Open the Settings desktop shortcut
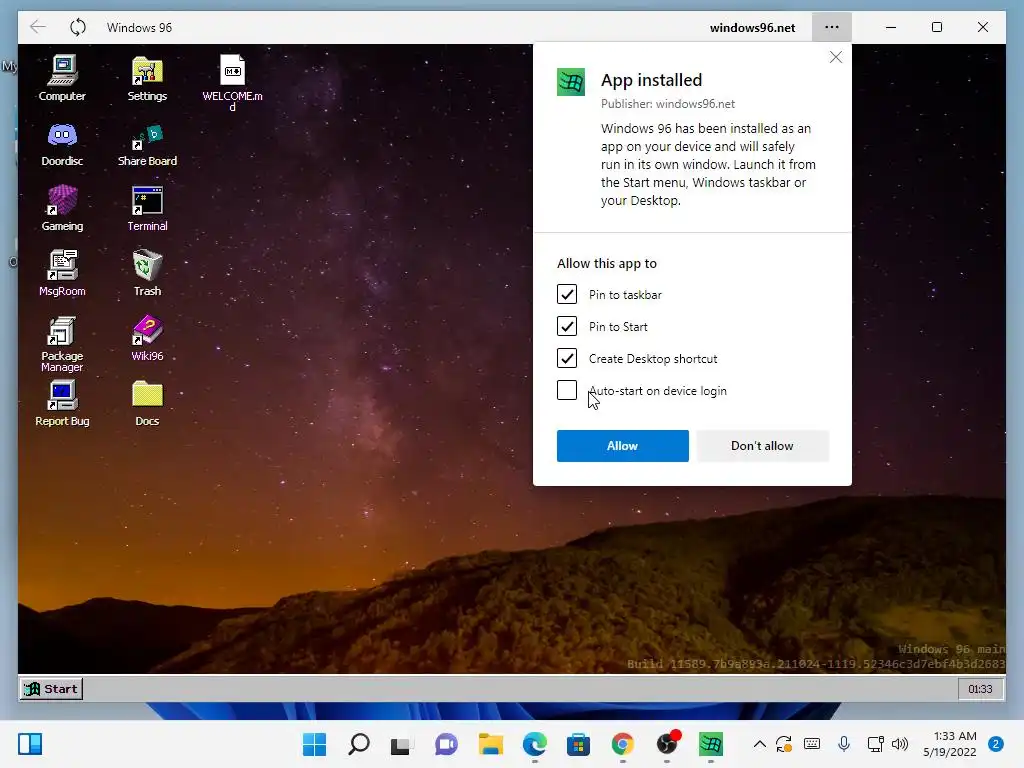Screen dimensions: 1024x768 [x=147, y=78]
